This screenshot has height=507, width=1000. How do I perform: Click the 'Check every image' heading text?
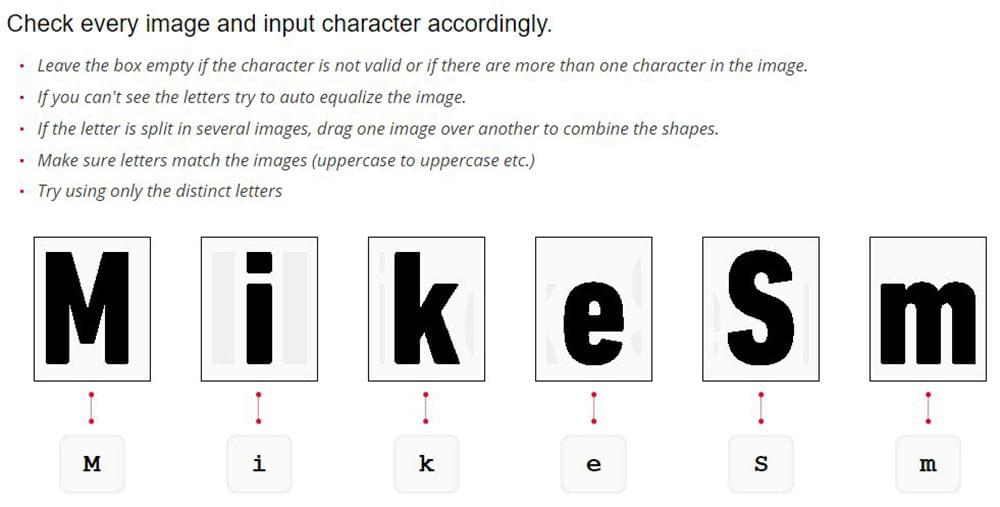tap(279, 24)
